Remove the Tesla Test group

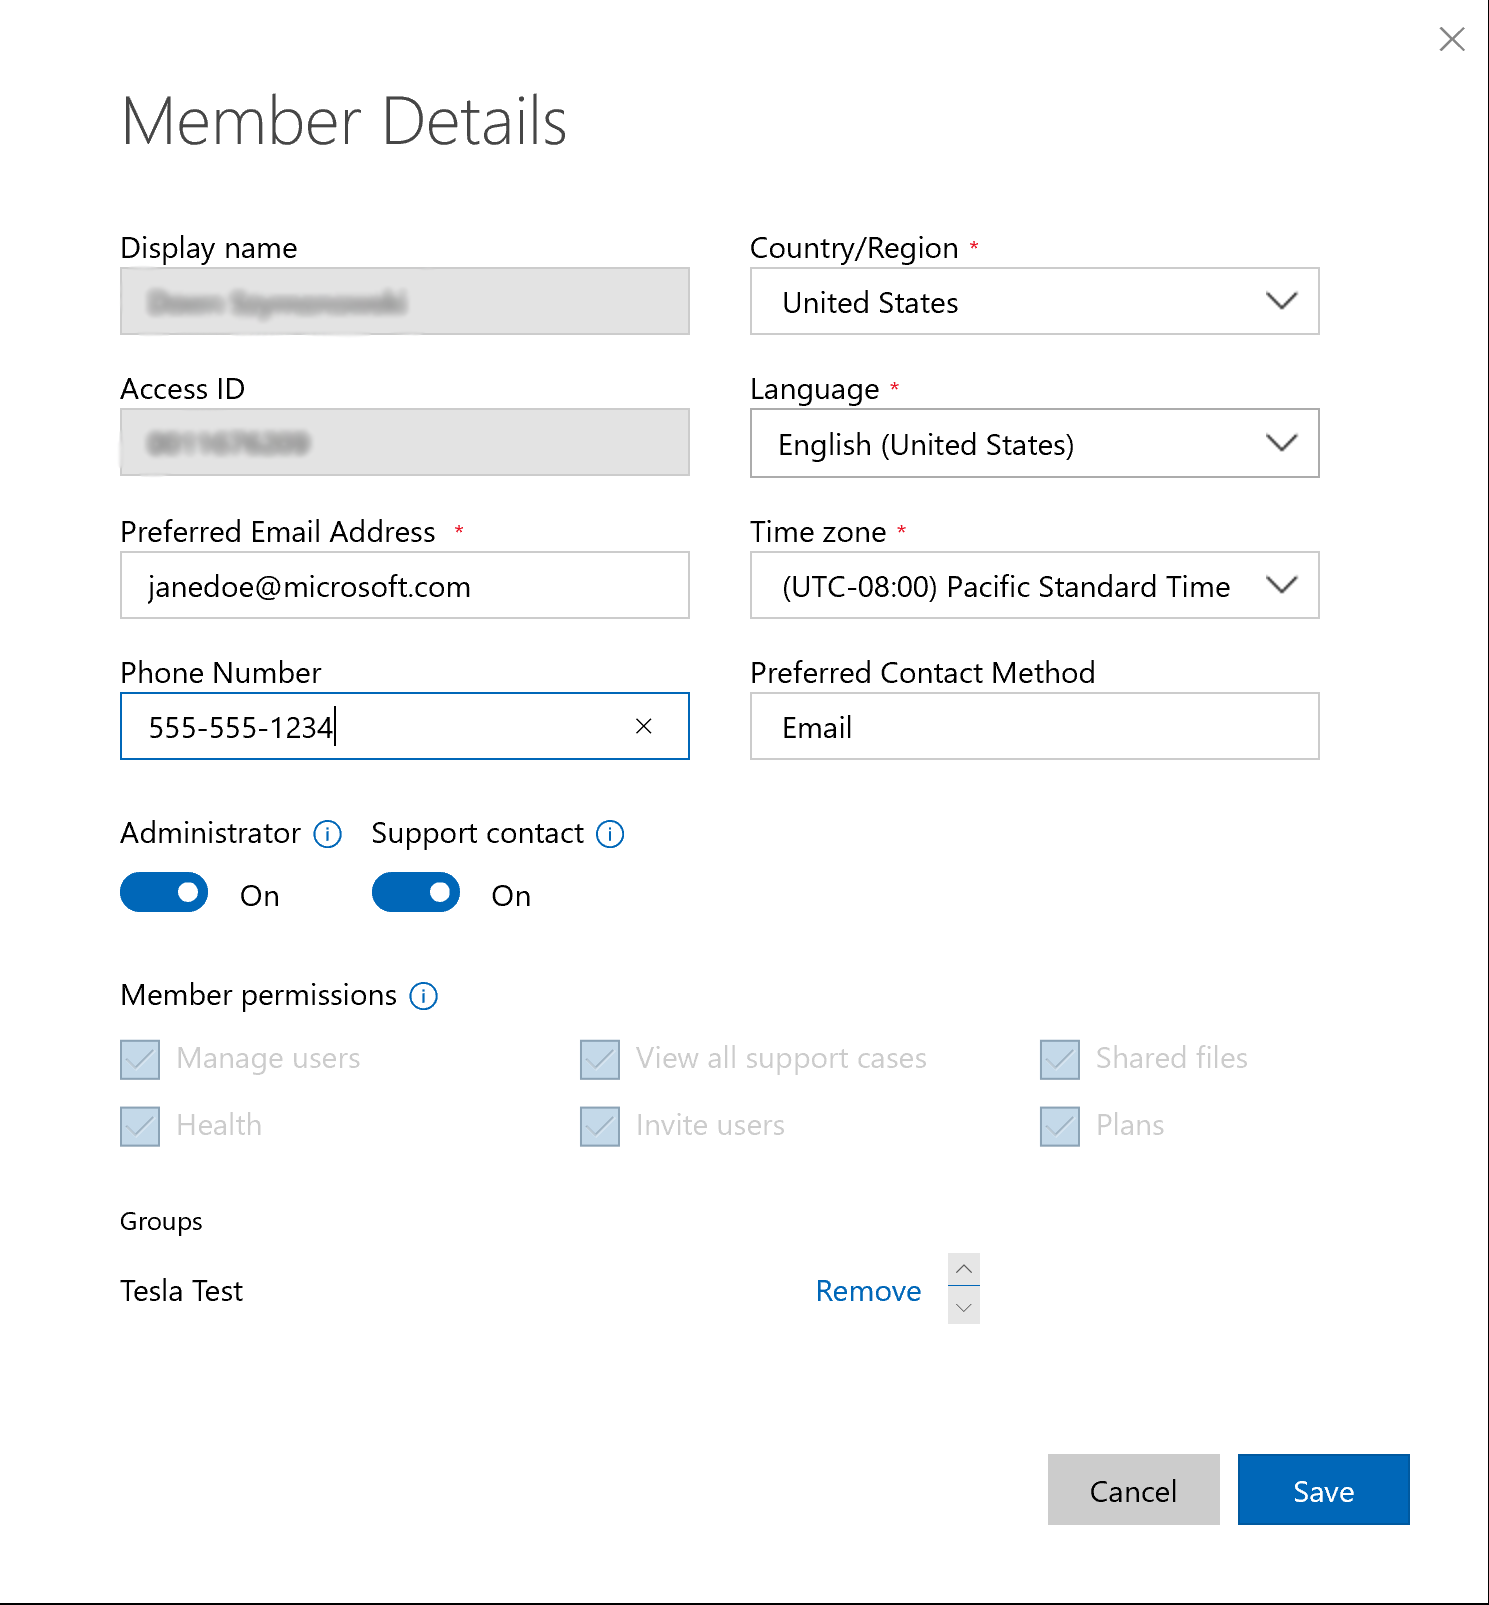pyautogui.click(x=868, y=1291)
